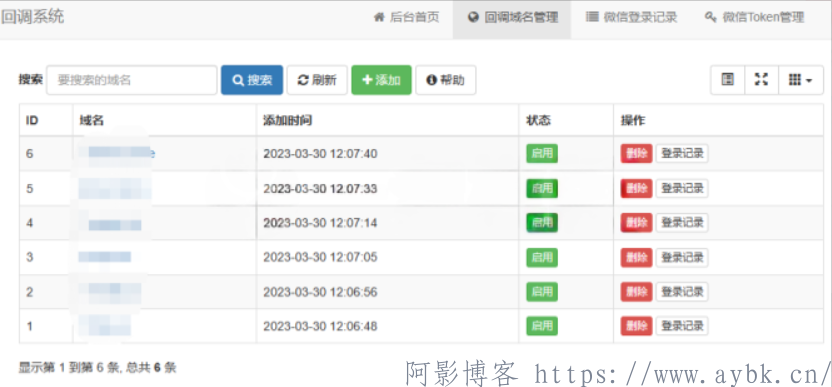
Task: Open 登录记录 for row ID 3
Action: [x=682, y=257]
